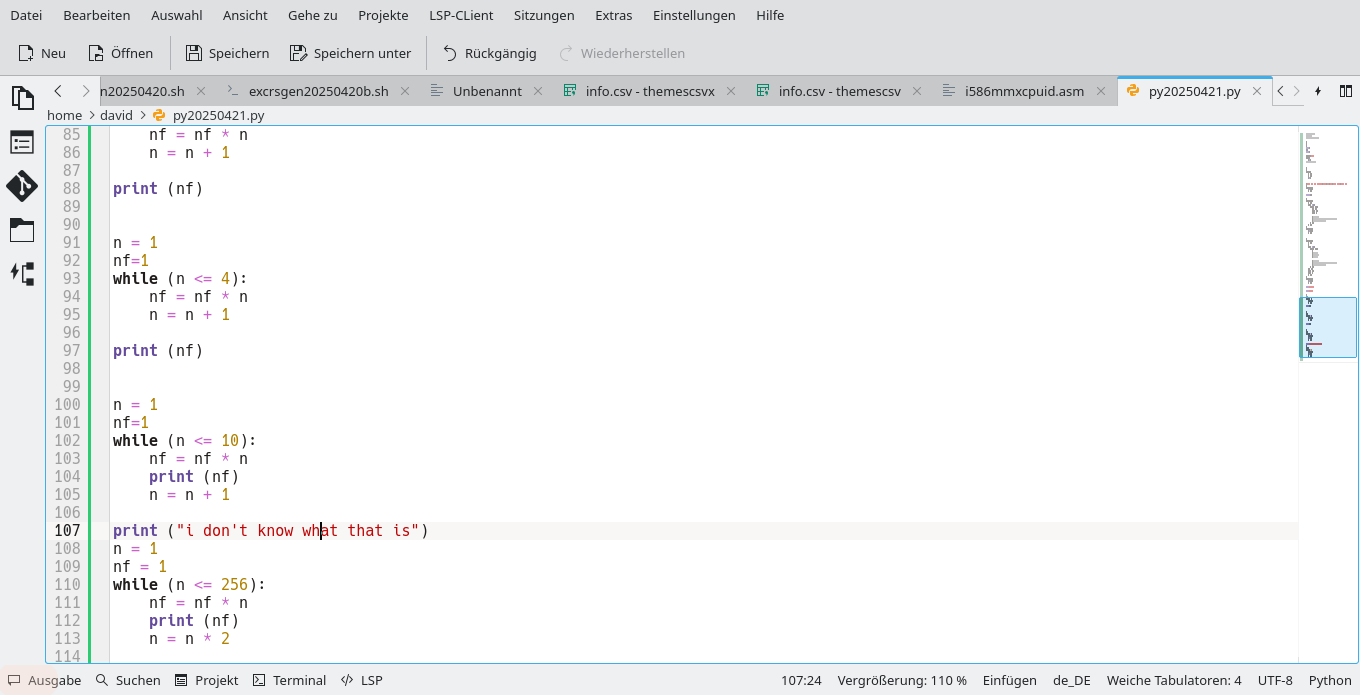Viewport: 1360px width, 695px height.
Task: Open the Documents sidebar panel
Action: click(22, 98)
